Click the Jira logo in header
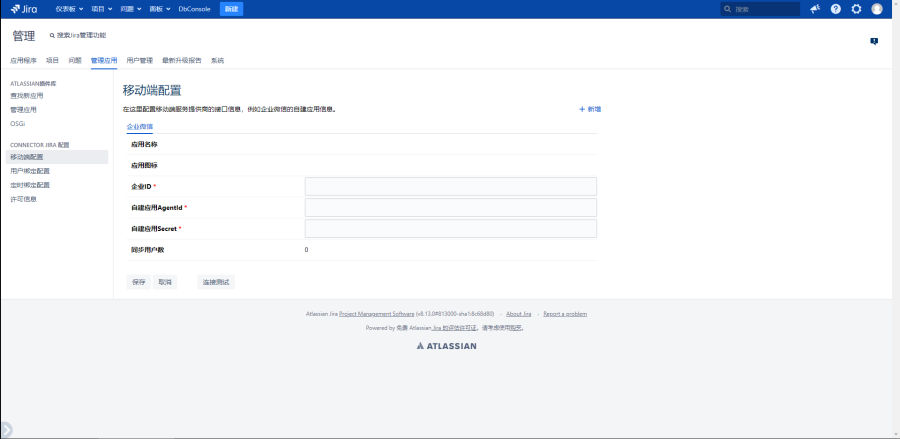900x439 pixels. point(24,9)
